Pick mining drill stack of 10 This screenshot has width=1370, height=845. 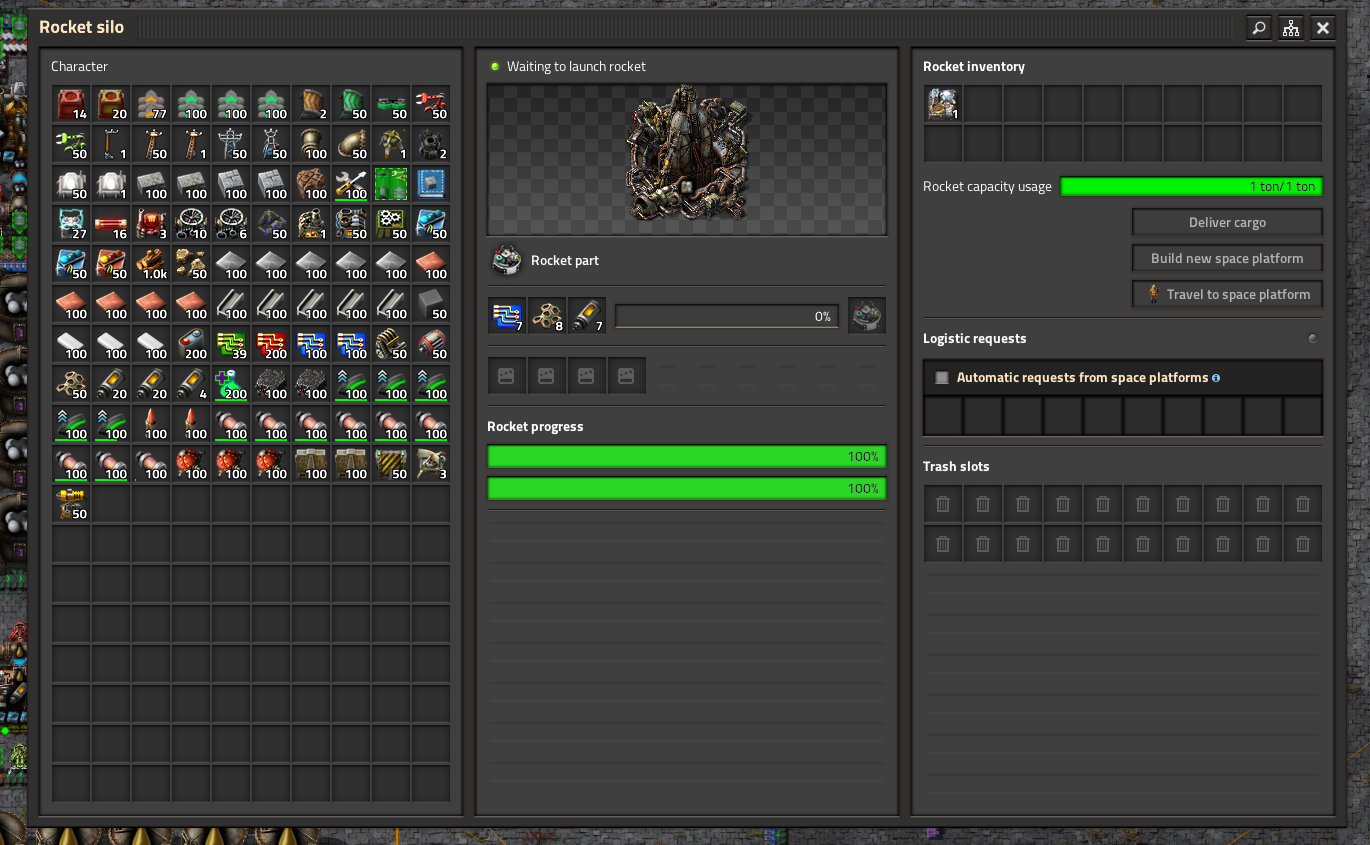[191, 224]
